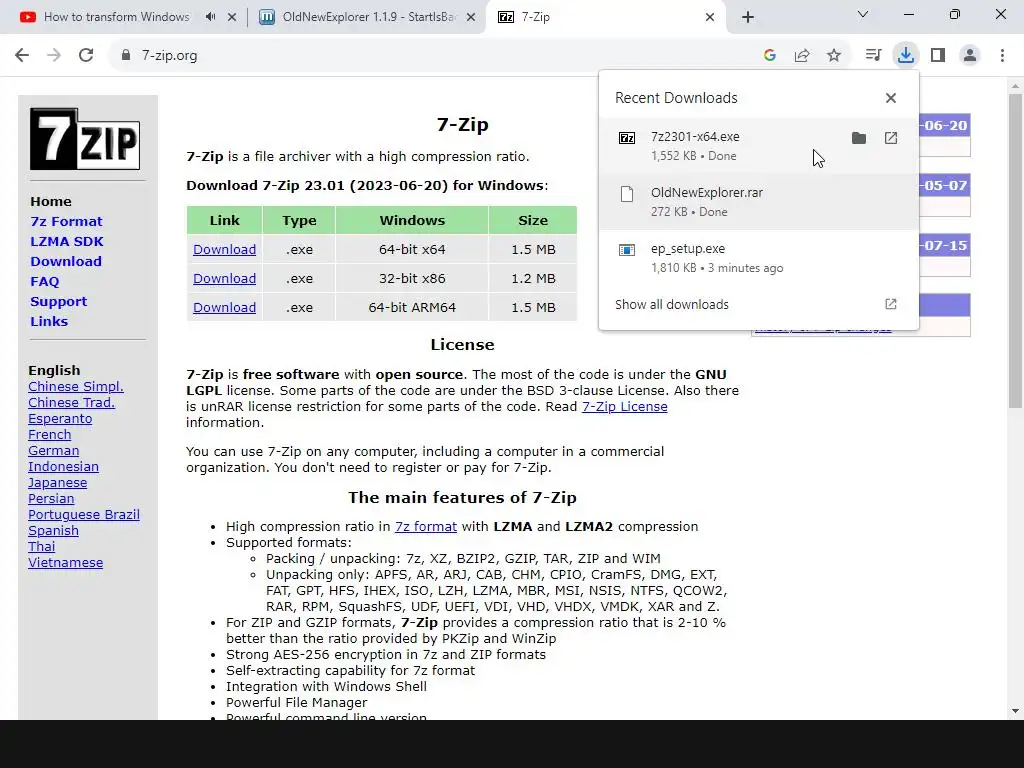Open 7z2301-x64.exe with the open icon

pos(891,138)
